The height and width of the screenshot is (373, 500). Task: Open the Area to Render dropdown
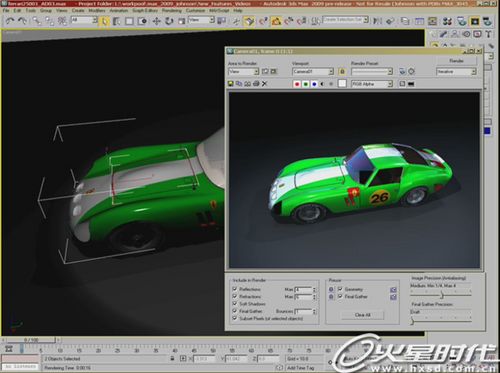point(244,72)
